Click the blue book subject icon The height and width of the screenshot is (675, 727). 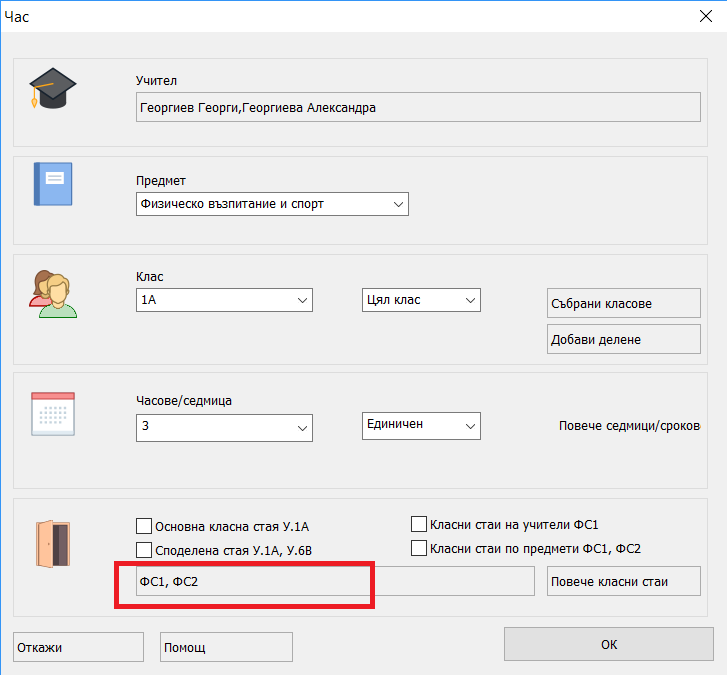click(54, 184)
